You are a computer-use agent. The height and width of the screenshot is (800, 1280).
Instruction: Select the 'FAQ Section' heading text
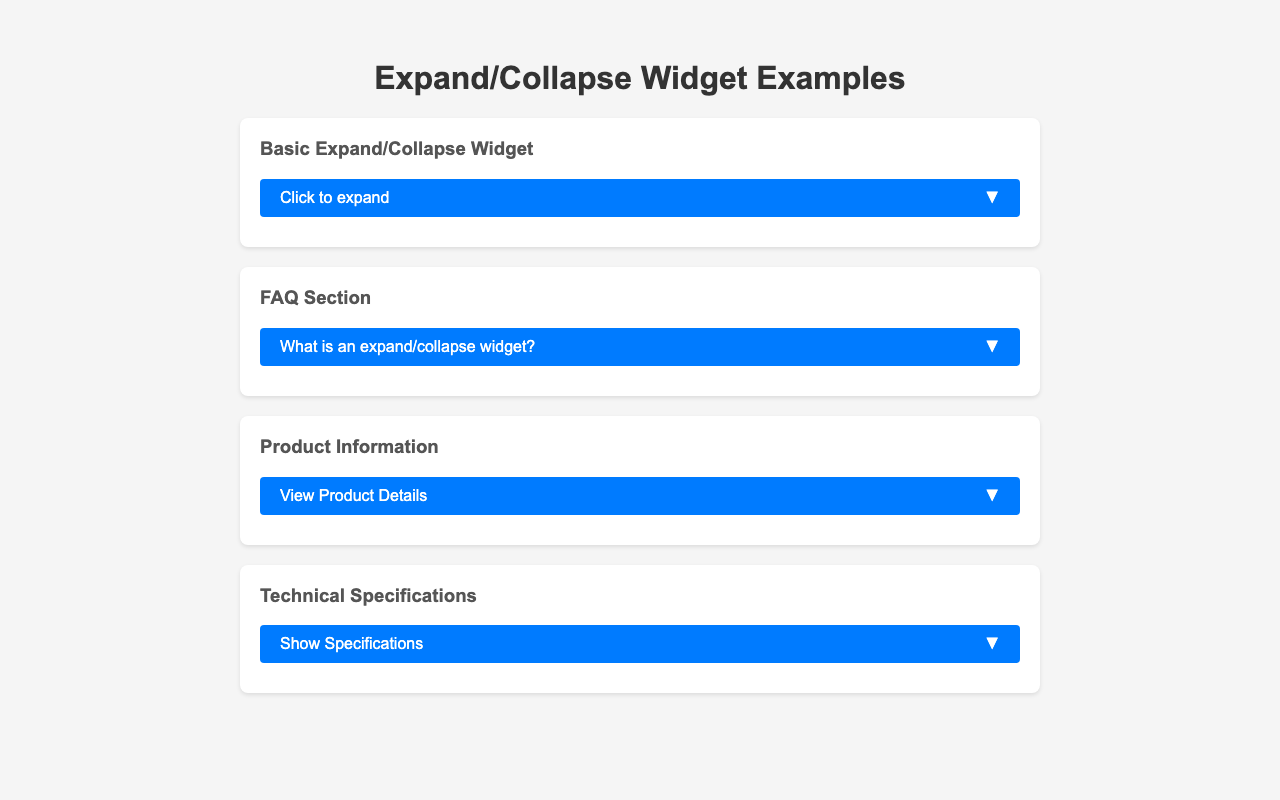point(315,298)
